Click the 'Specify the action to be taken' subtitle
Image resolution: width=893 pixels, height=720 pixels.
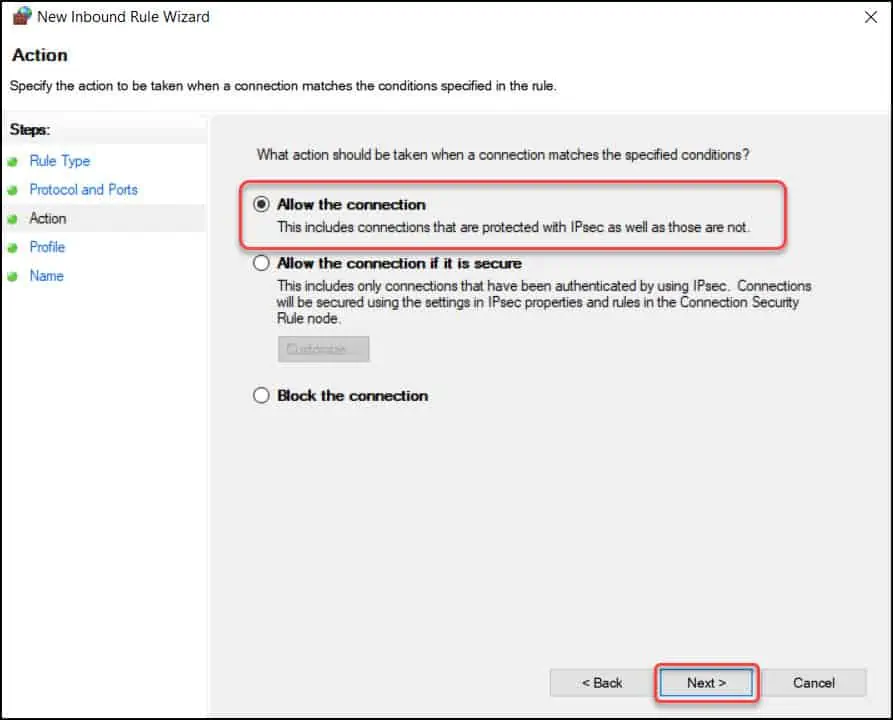283,86
